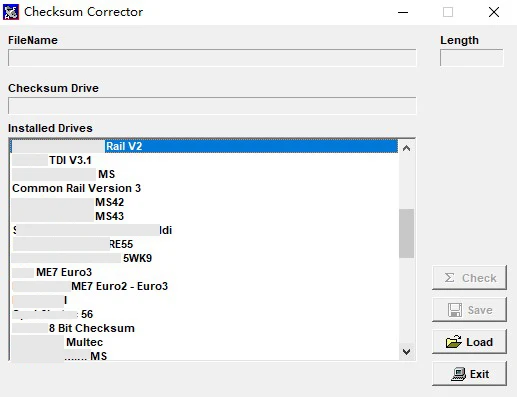Select the RE55 drive entry
Viewport: 517px width, 397px height.
[x=204, y=244]
